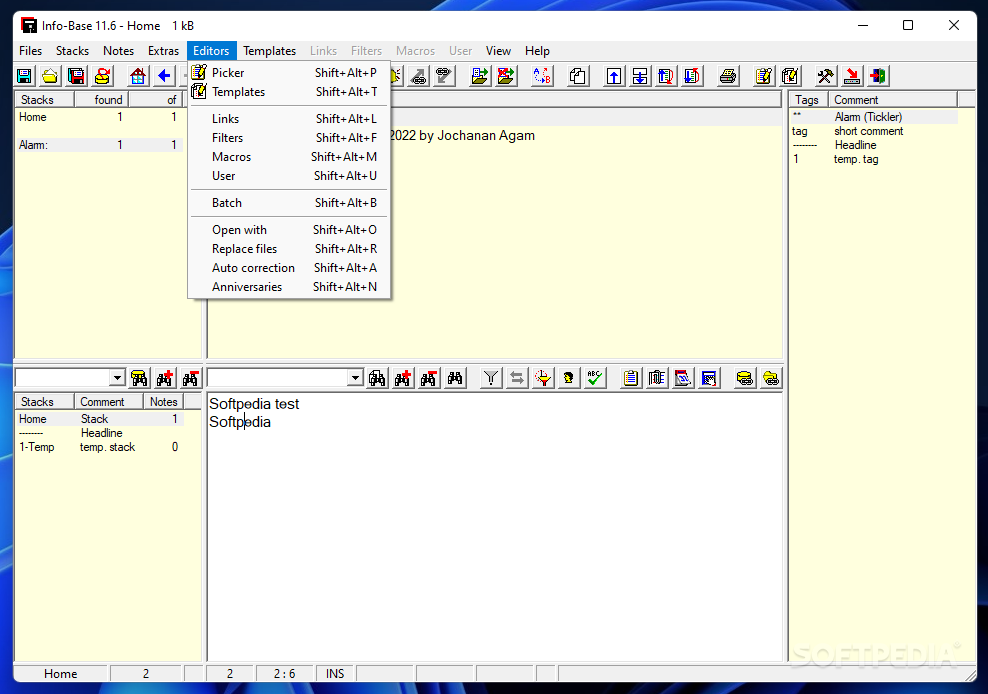
Task: Click the found column header
Action: point(102,100)
